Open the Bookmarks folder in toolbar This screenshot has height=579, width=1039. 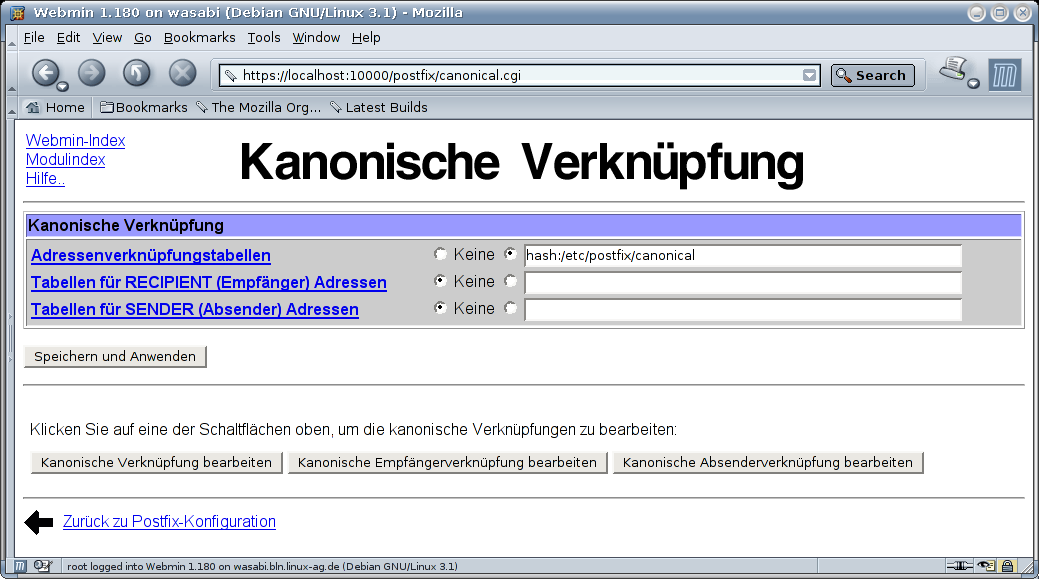coord(144,107)
